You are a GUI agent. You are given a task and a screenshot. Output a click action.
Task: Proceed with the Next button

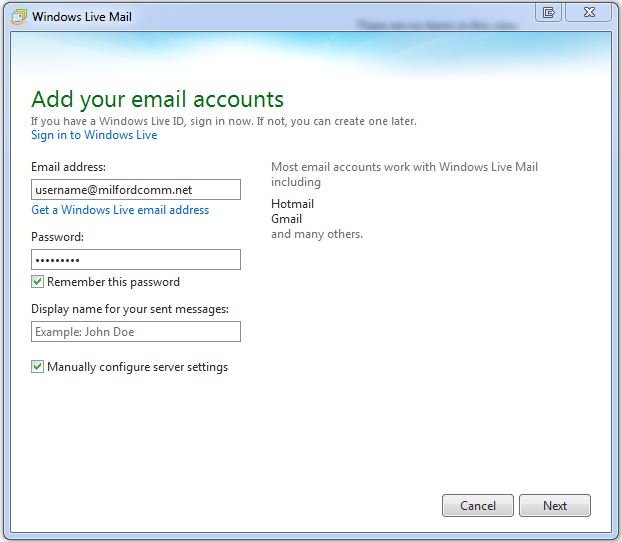555,505
